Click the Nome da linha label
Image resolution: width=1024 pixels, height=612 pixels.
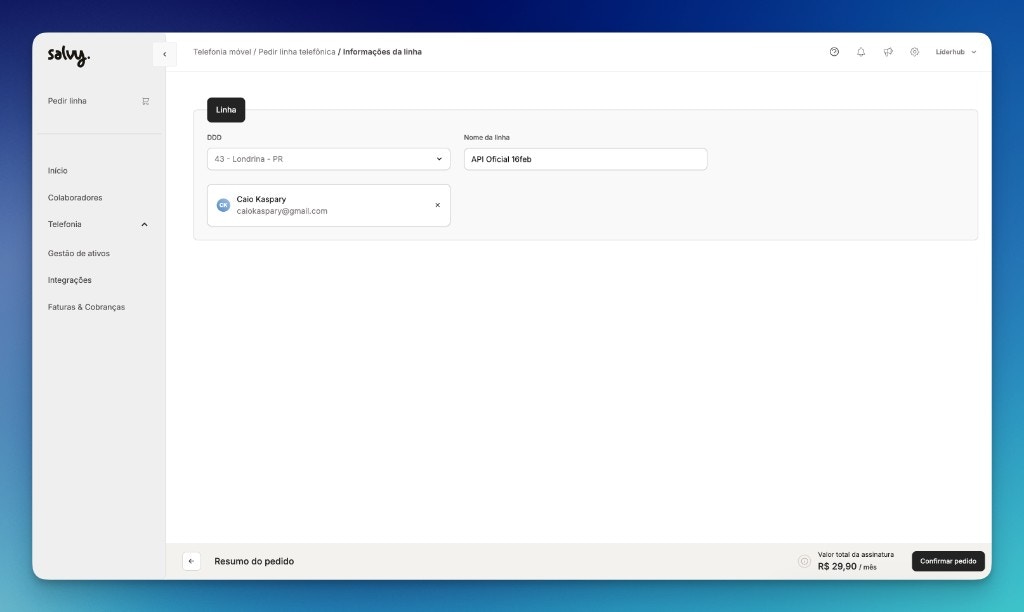click(x=487, y=138)
